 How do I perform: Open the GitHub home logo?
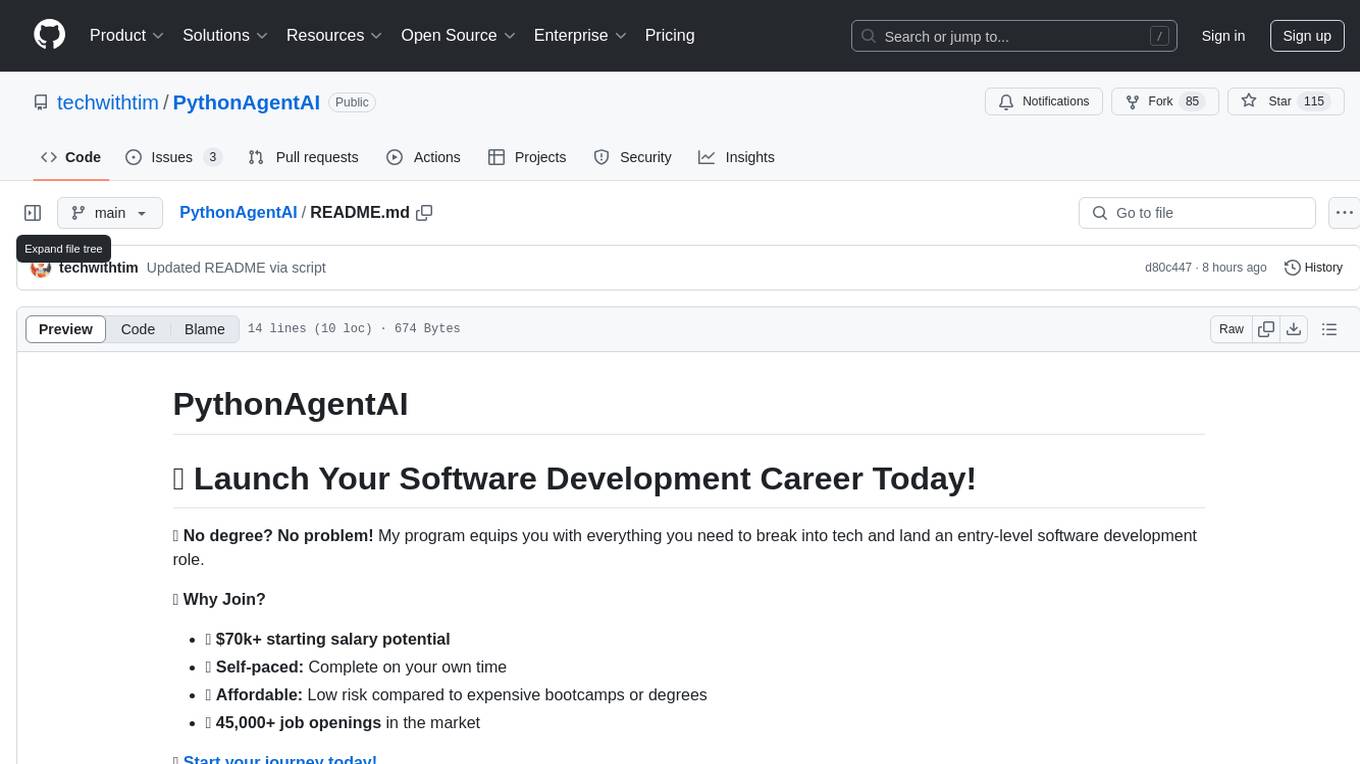pyautogui.click(x=49, y=35)
